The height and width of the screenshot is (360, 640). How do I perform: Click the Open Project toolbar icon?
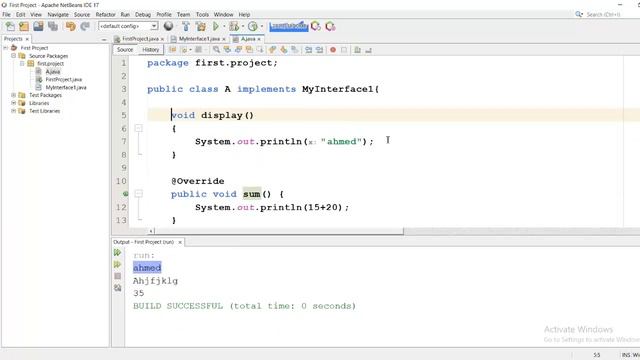[x=38, y=27]
